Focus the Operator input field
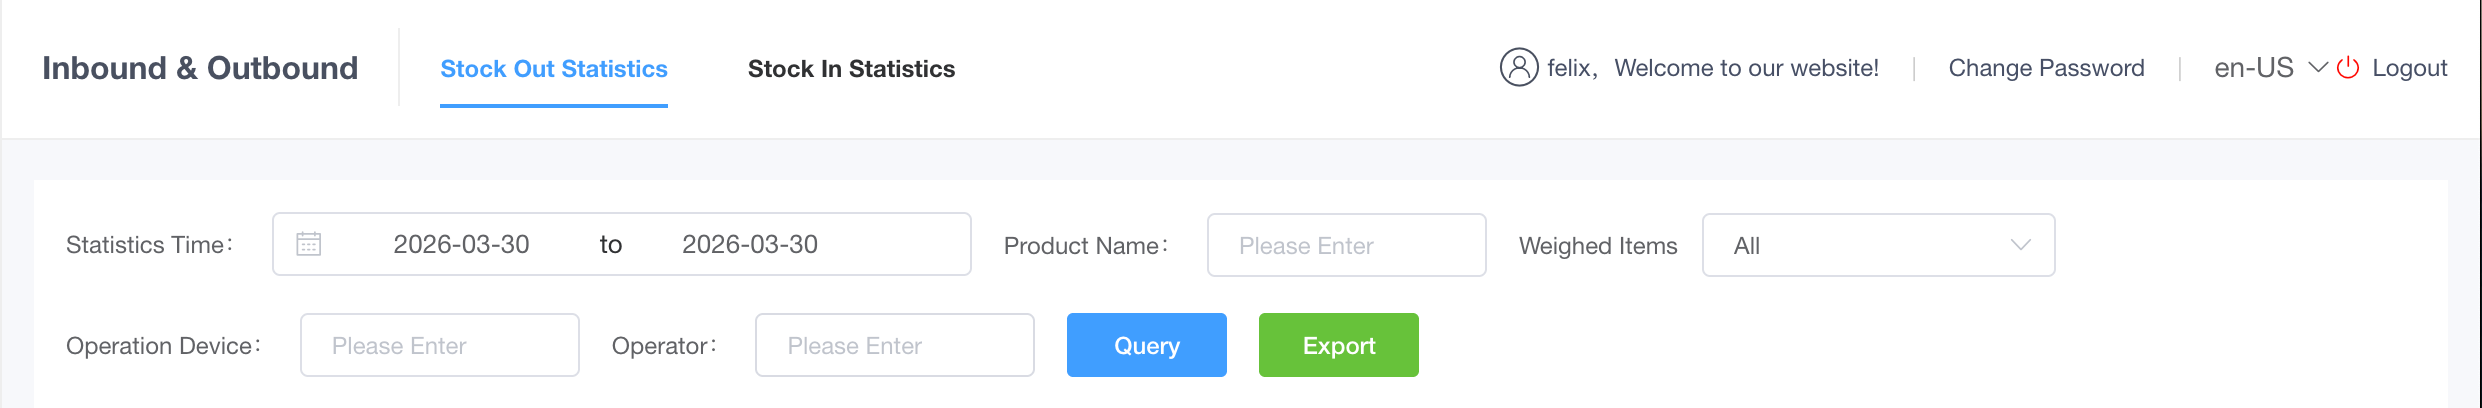Viewport: 2482px width, 408px height. coord(894,345)
